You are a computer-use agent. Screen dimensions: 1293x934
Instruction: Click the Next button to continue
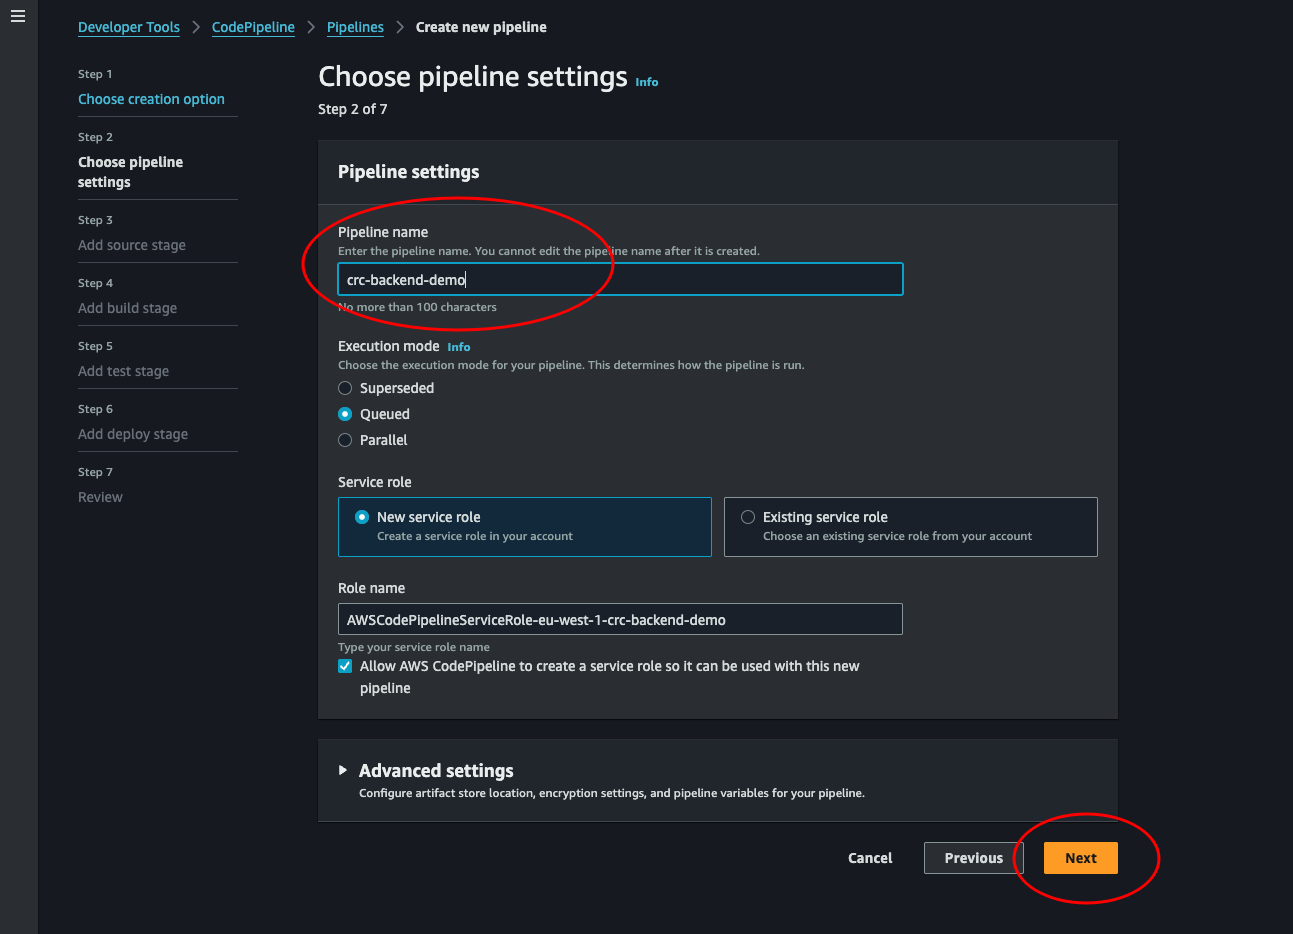[x=1080, y=858]
